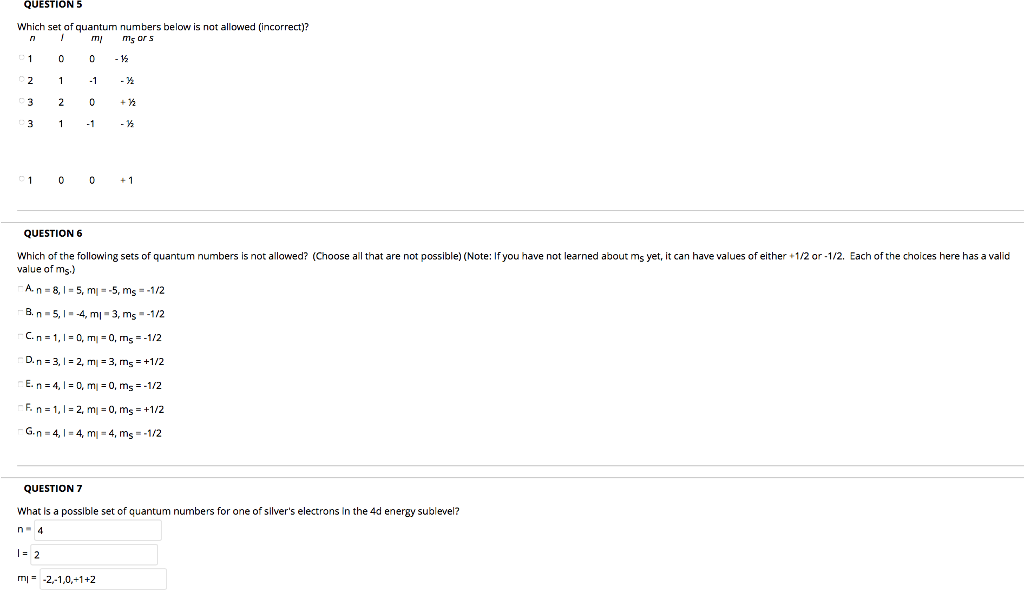1024x611 pixels.
Task: Click the 4d sublevel question text
Action: click(x=238, y=510)
